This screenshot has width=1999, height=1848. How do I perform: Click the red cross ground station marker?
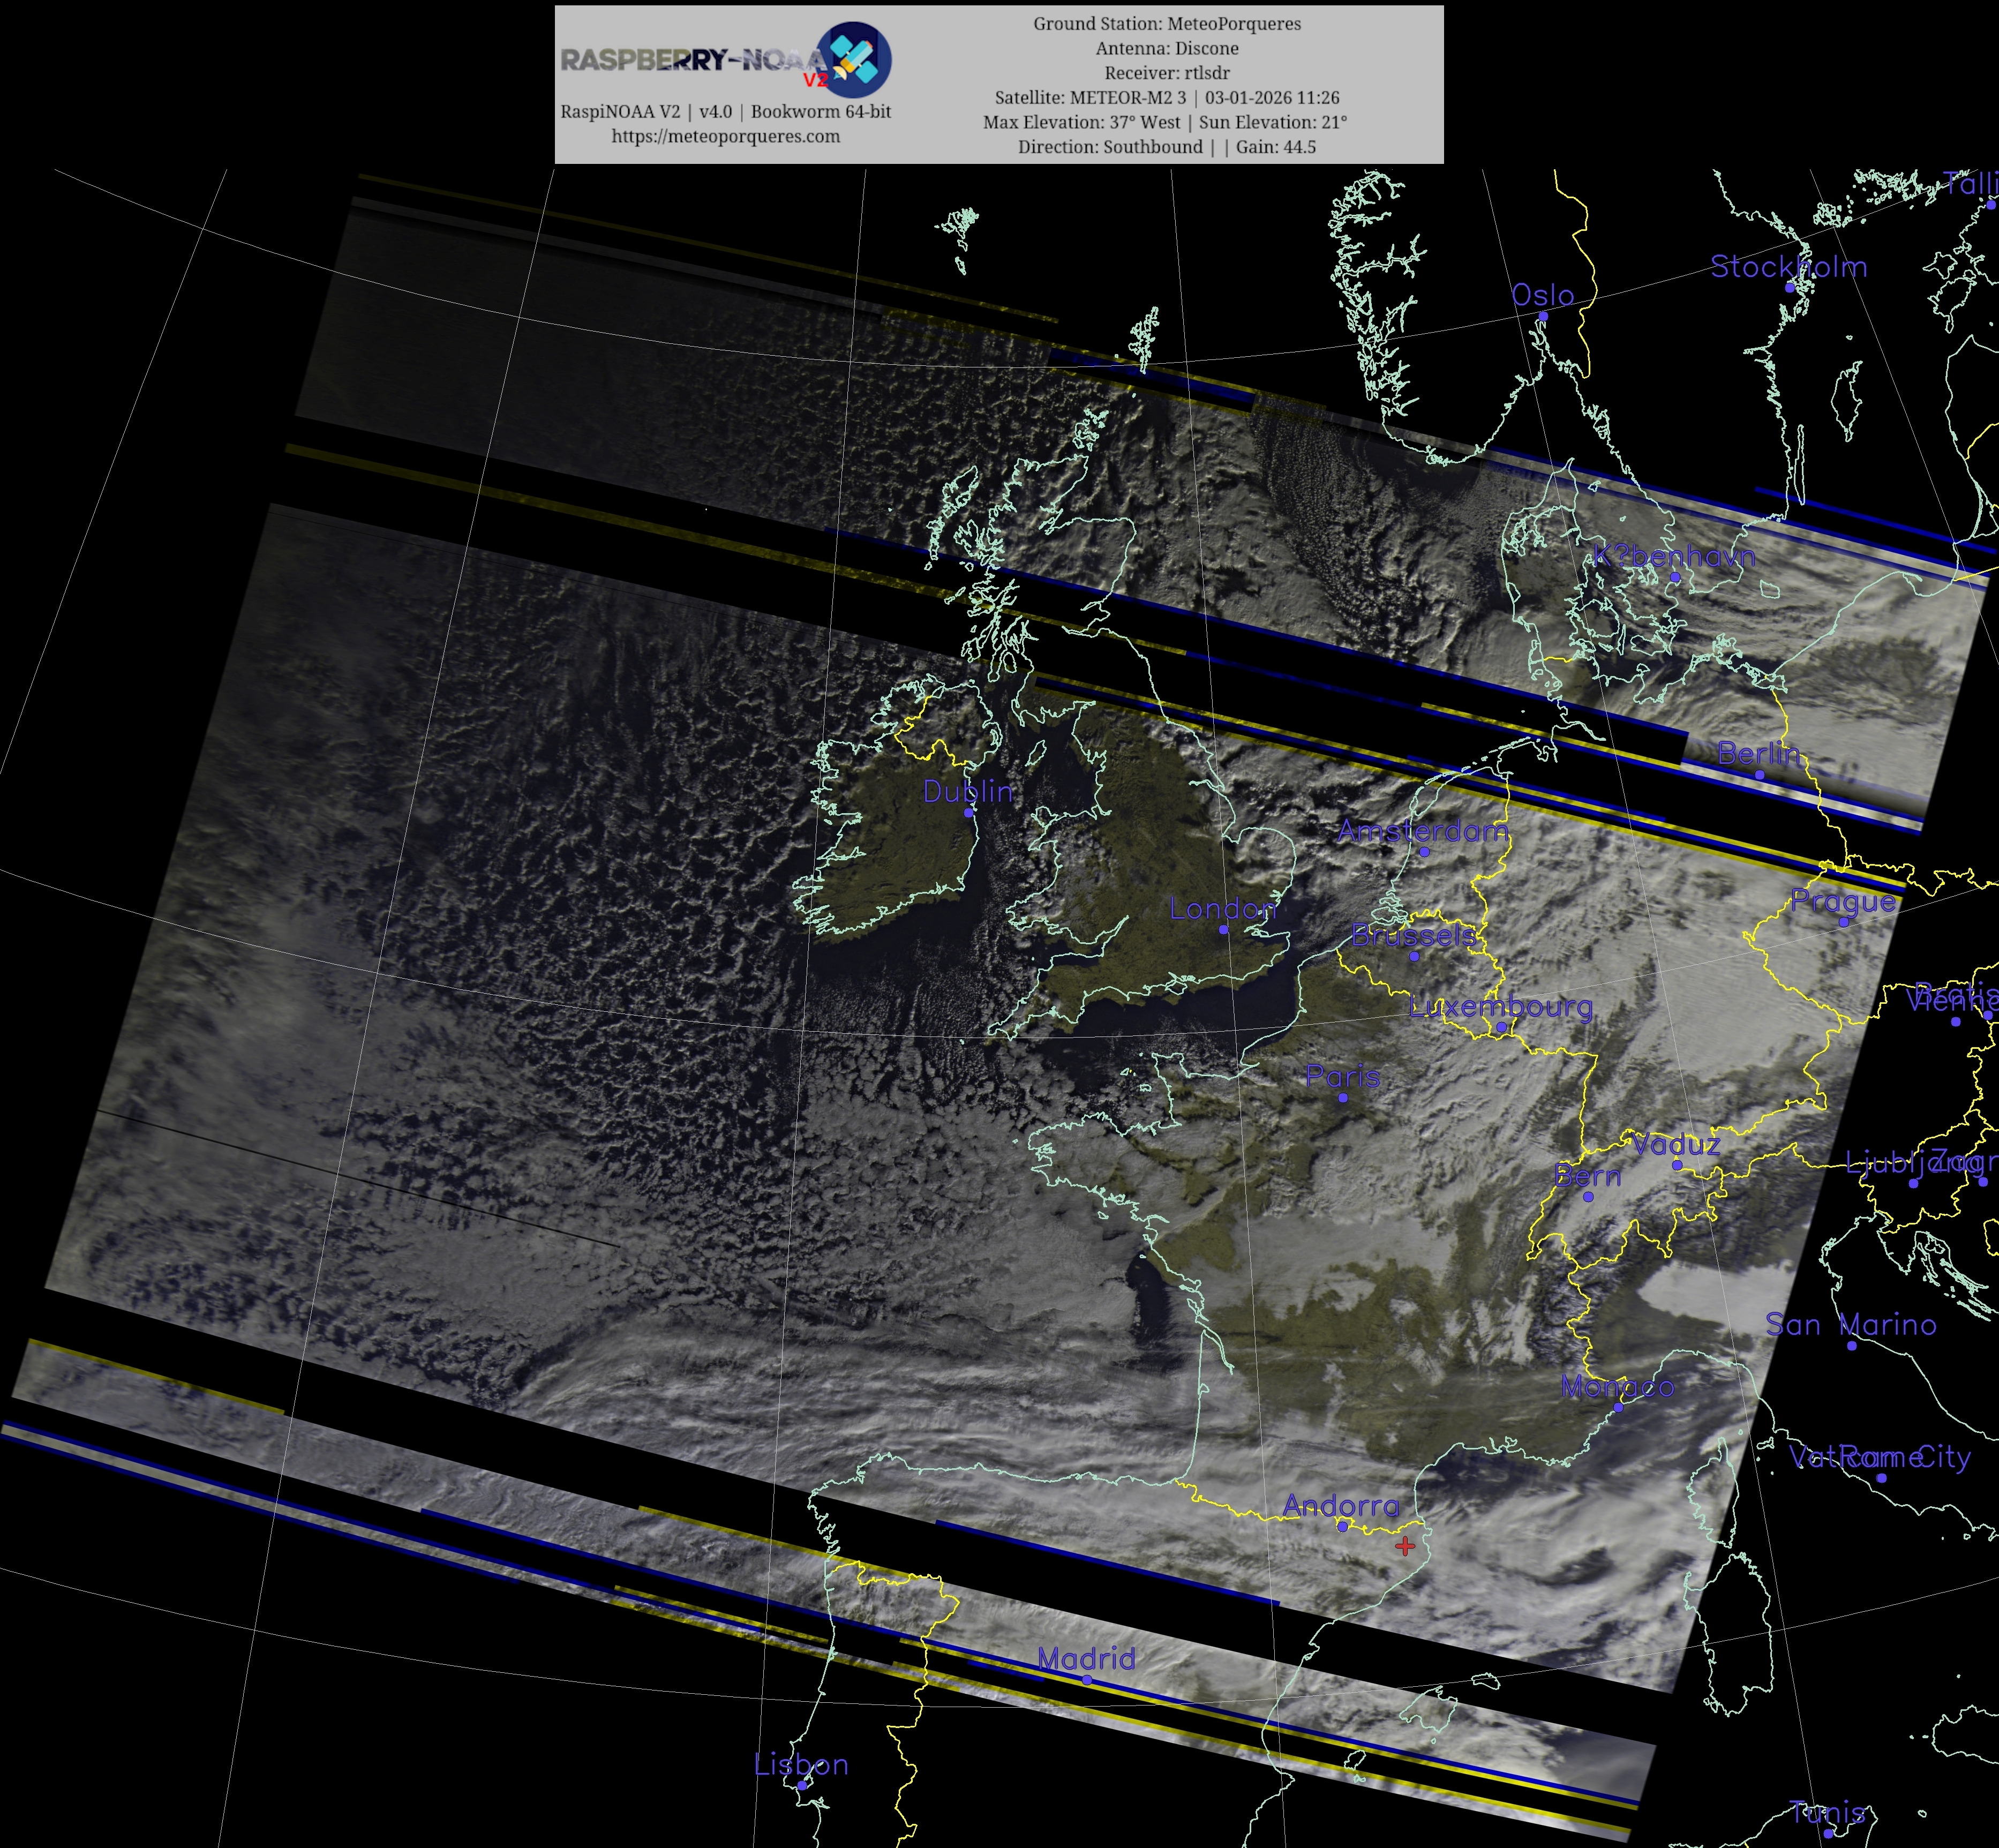pyautogui.click(x=1405, y=1546)
